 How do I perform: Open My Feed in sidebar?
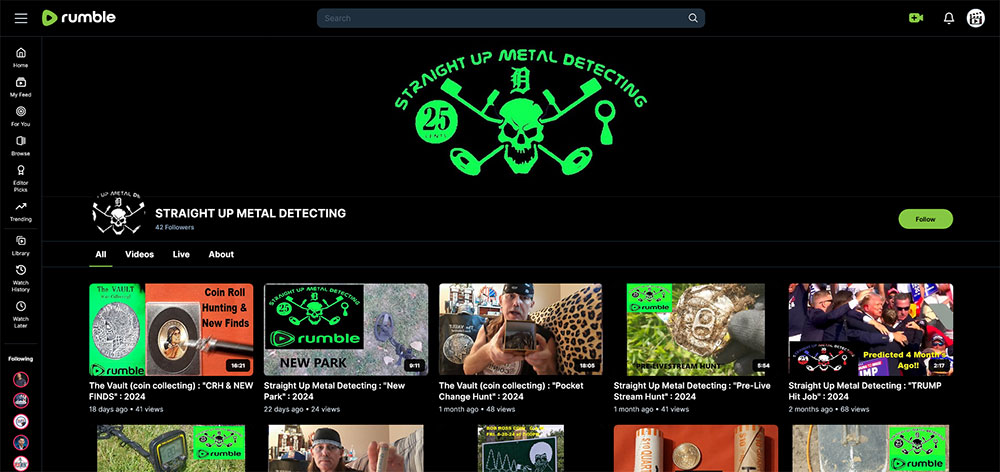click(20, 87)
